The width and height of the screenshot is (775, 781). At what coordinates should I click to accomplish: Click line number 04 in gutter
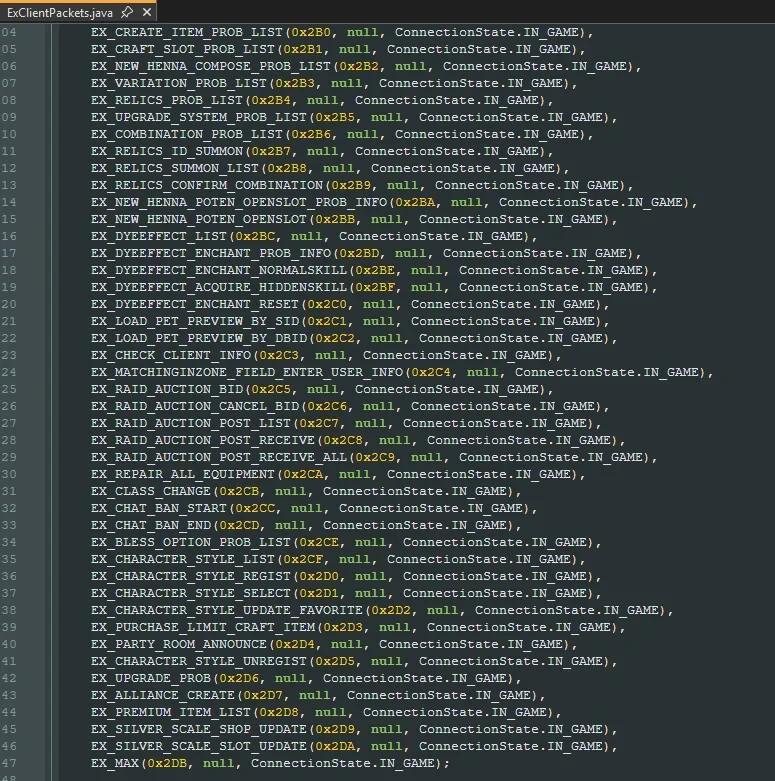[9, 32]
